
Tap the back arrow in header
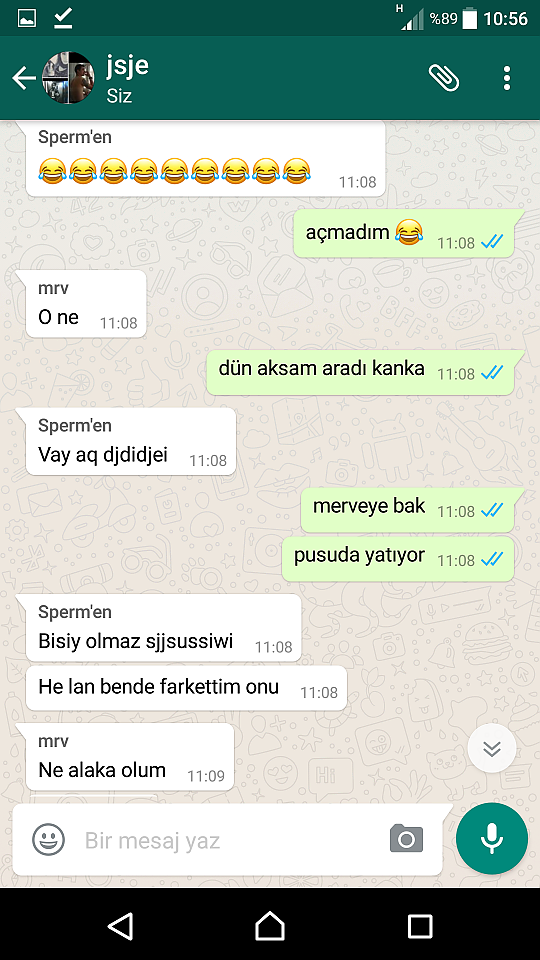[24, 78]
